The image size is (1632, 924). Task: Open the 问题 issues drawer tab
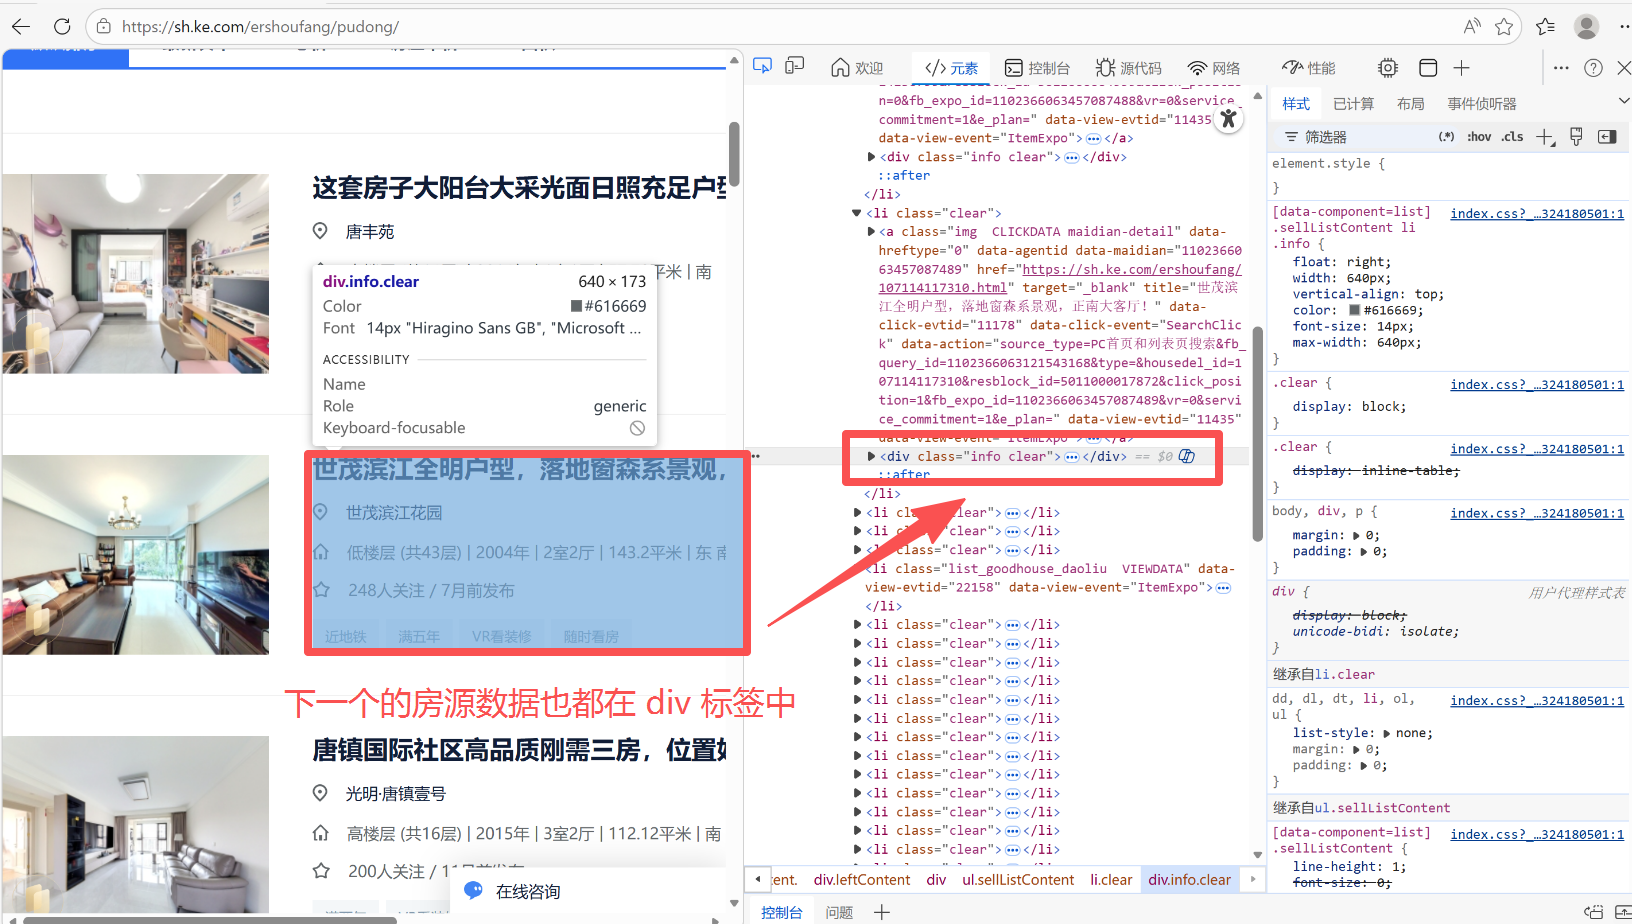pyautogui.click(x=839, y=912)
